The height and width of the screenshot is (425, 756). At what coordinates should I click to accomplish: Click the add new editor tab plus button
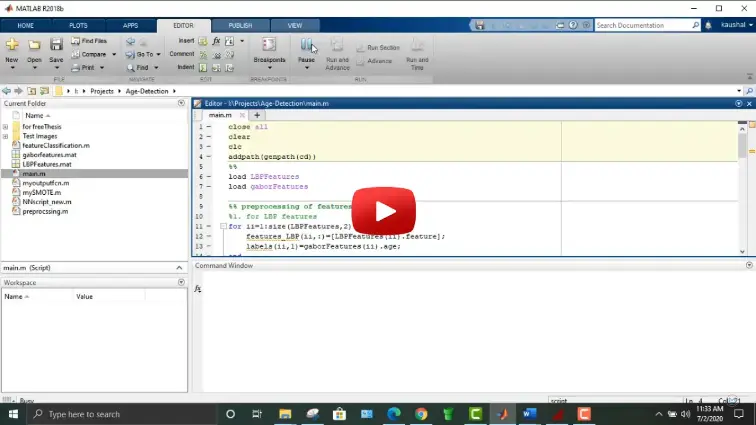(x=257, y=115)
